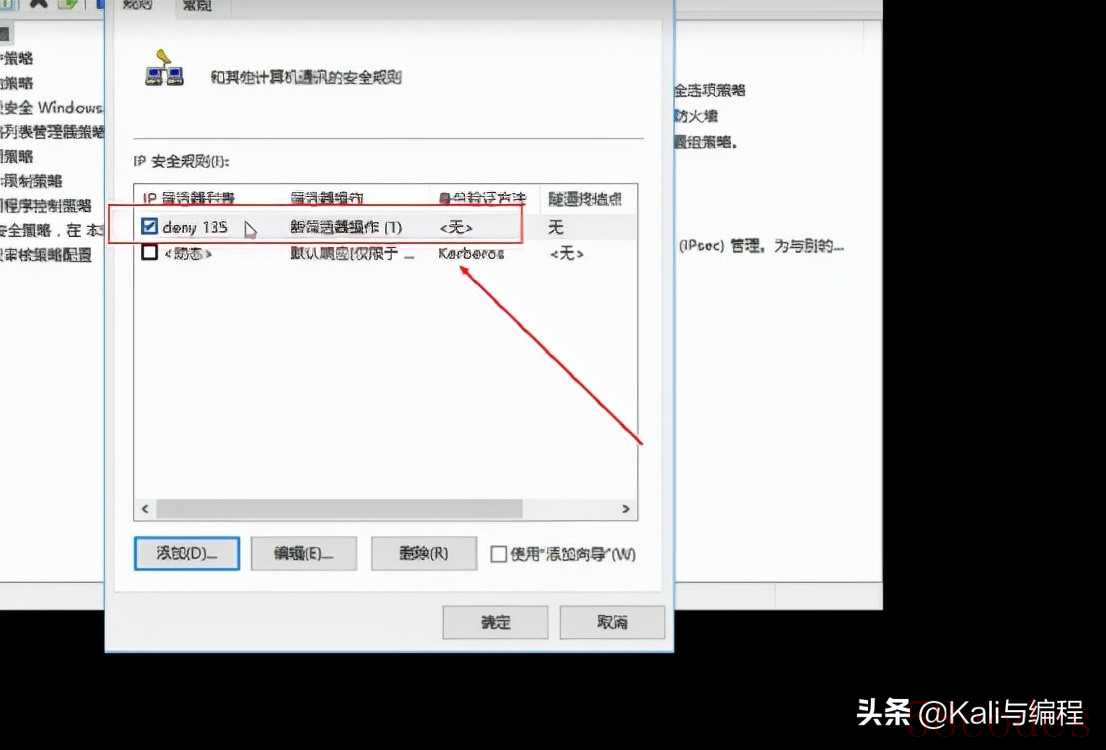Toggle the <动态> rule checkbox
The width and height of the screenshot is (1106, 750).
149,252
